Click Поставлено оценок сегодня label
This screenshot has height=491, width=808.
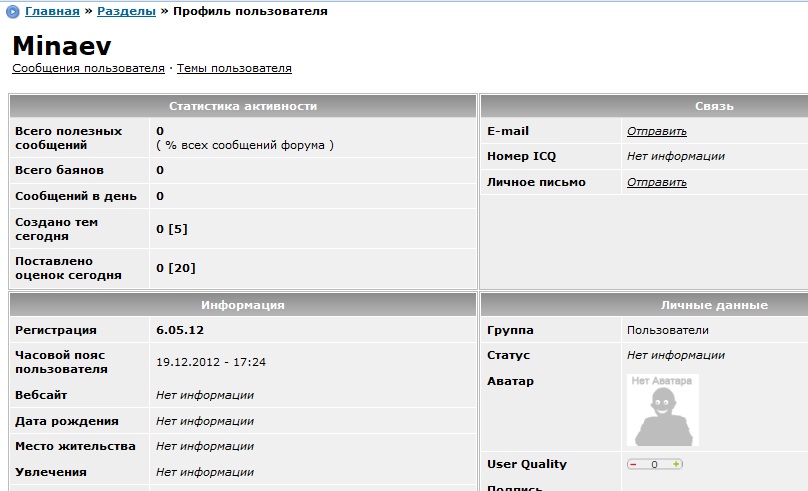[x=69, y=268]
